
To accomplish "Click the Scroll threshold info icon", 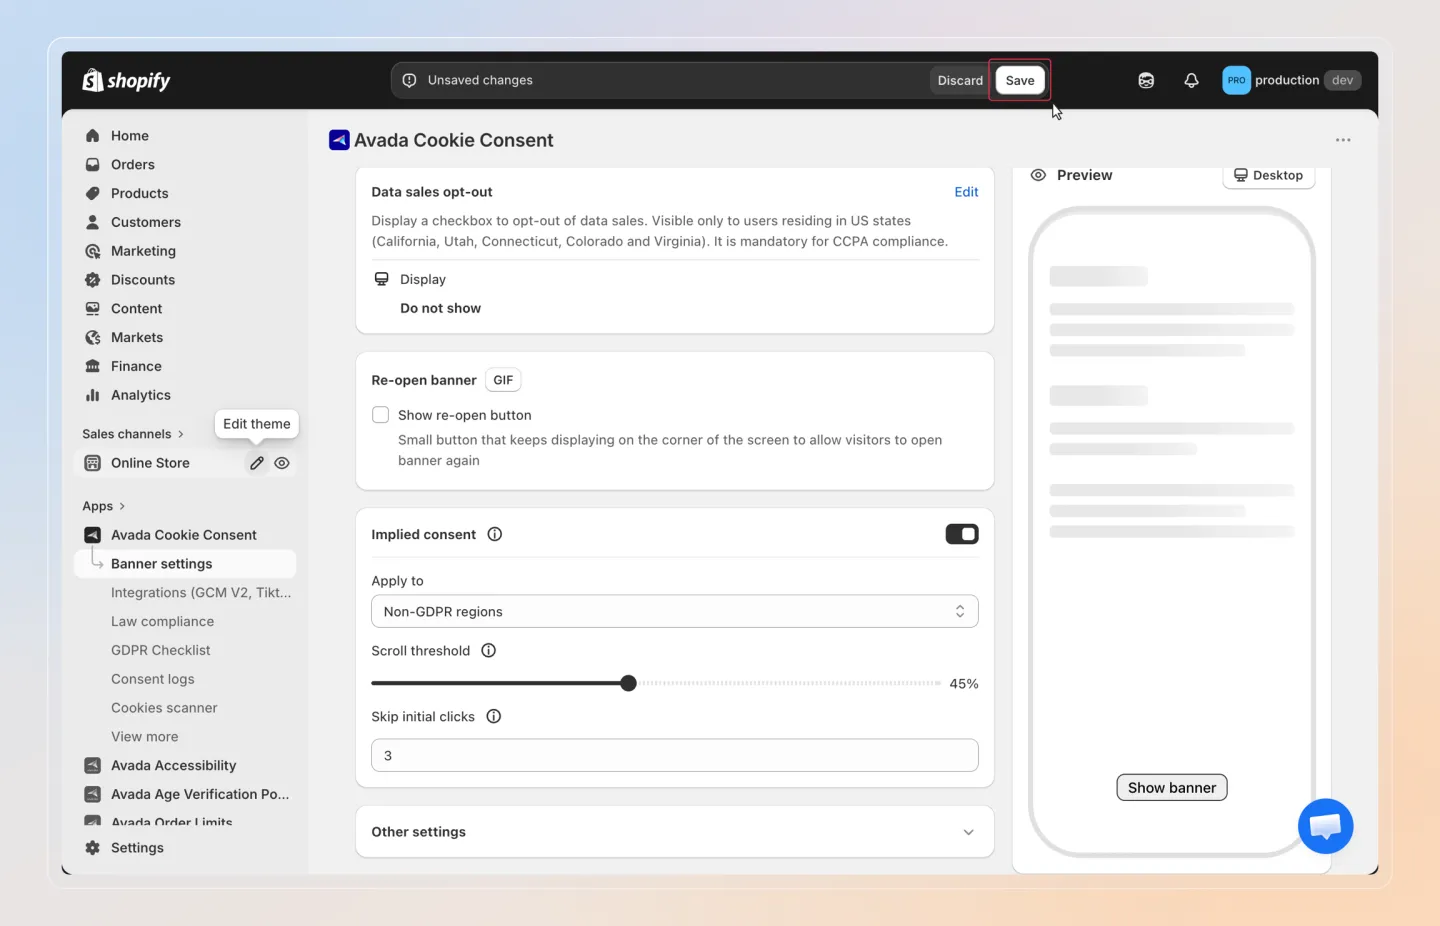I will (488, 650).
